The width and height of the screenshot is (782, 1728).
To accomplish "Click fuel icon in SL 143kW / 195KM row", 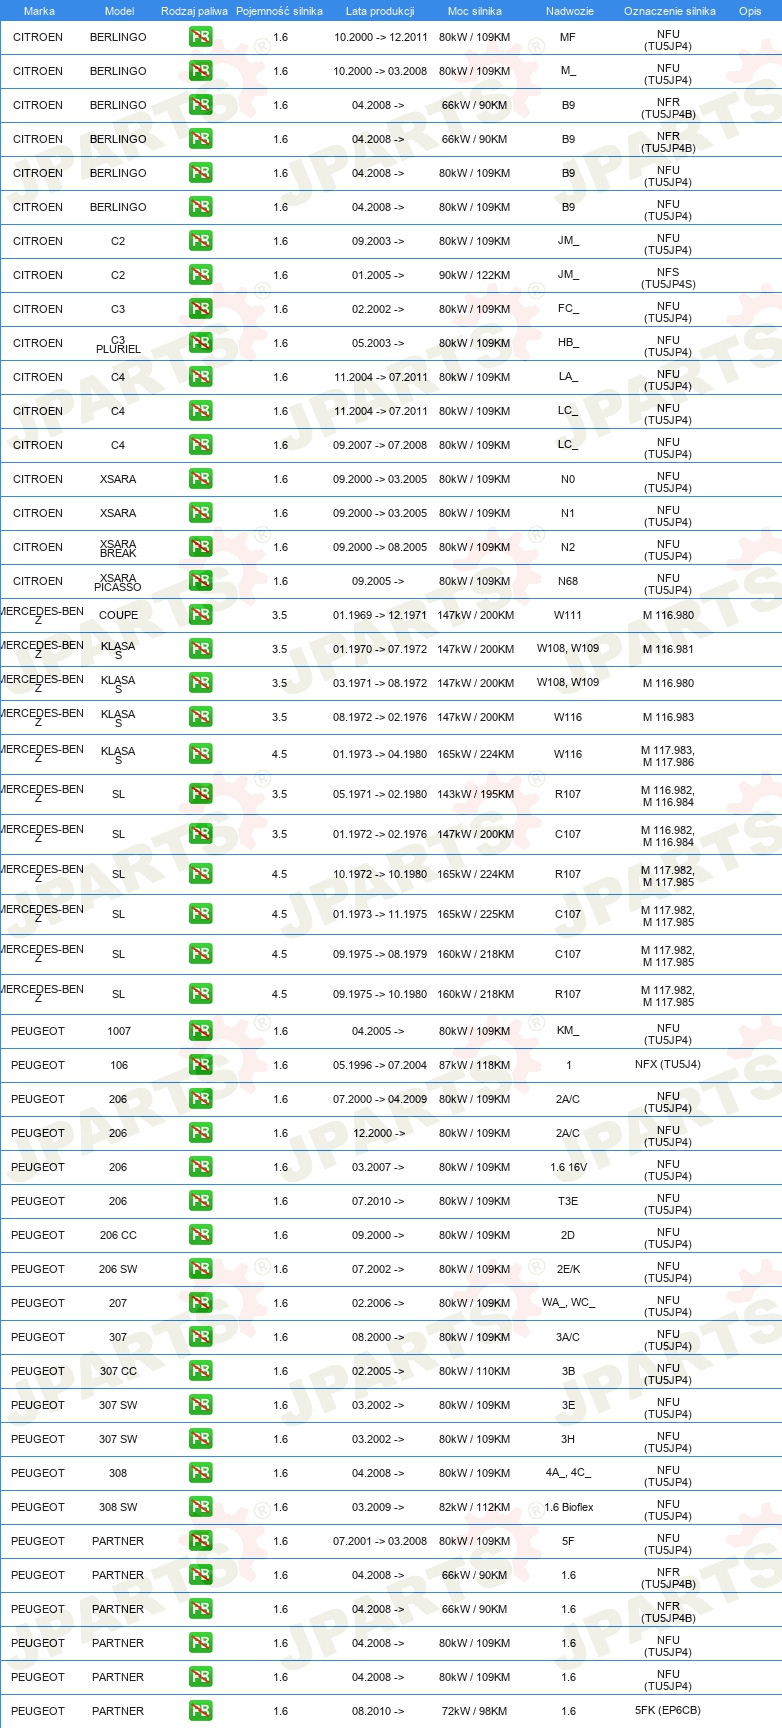I will 201,794.
